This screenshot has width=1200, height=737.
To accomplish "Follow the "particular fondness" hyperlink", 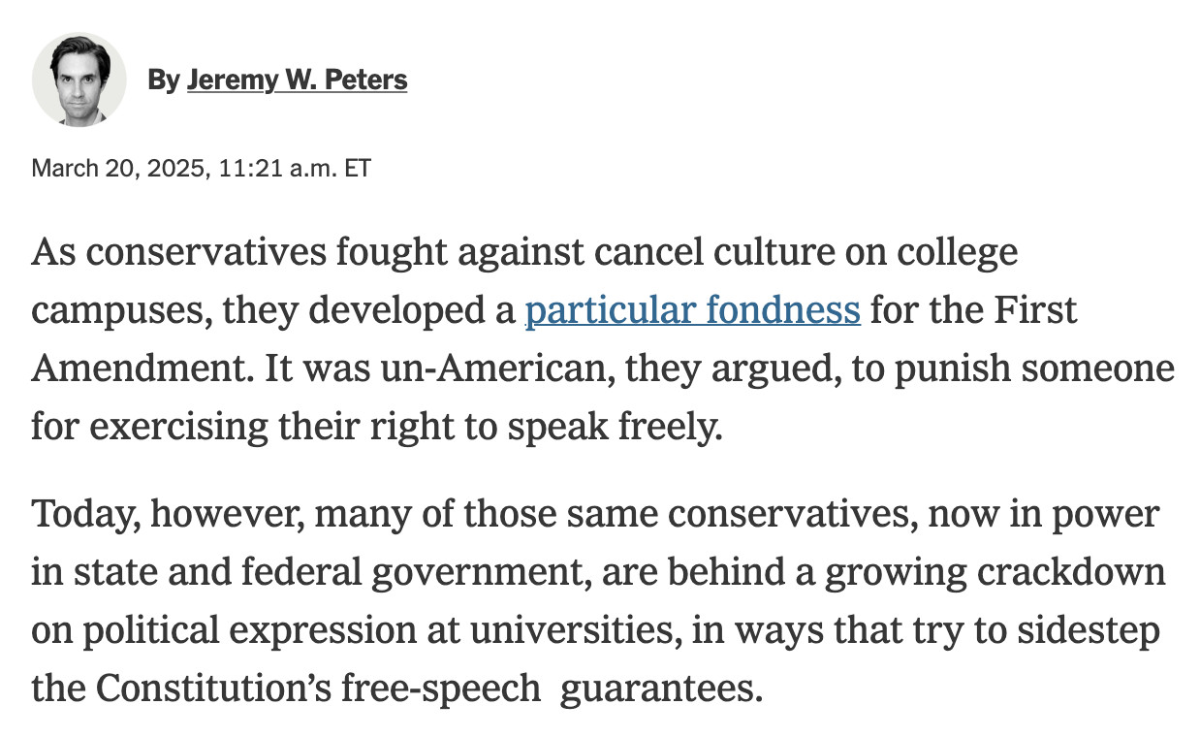I will pos(692,310).
